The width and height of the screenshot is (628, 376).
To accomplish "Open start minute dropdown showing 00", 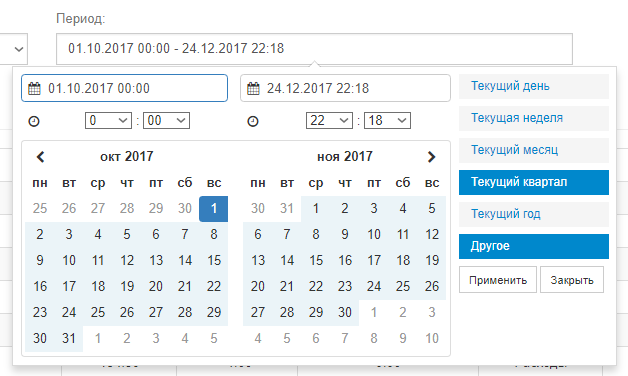I will (166, 121).
